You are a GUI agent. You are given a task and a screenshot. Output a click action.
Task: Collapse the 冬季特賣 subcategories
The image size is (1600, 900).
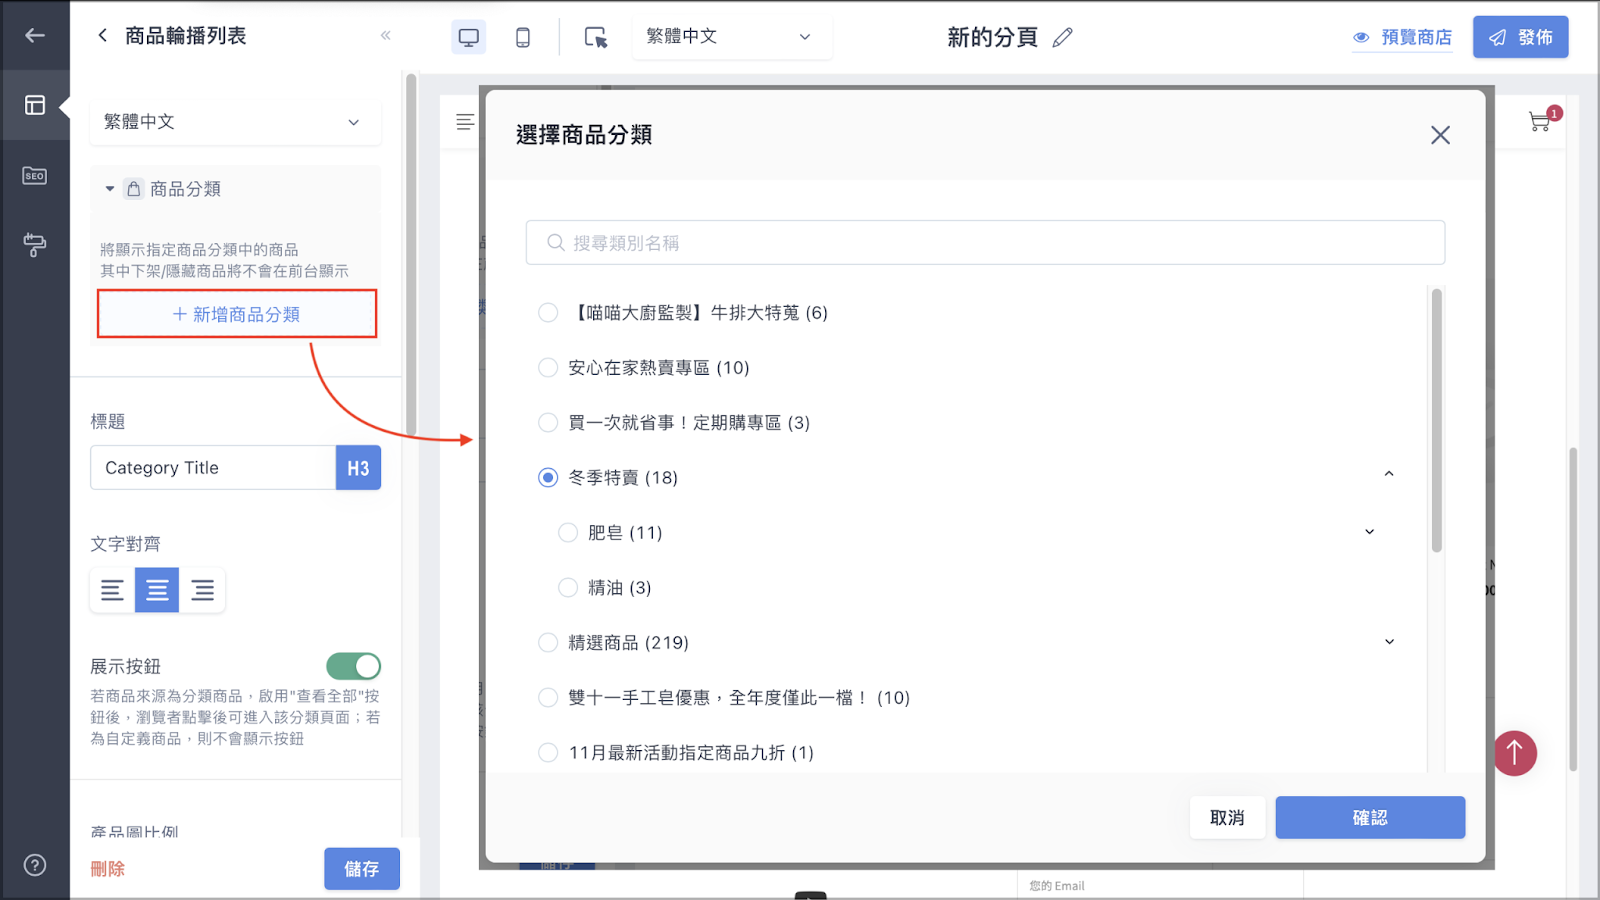point(1389,474)
